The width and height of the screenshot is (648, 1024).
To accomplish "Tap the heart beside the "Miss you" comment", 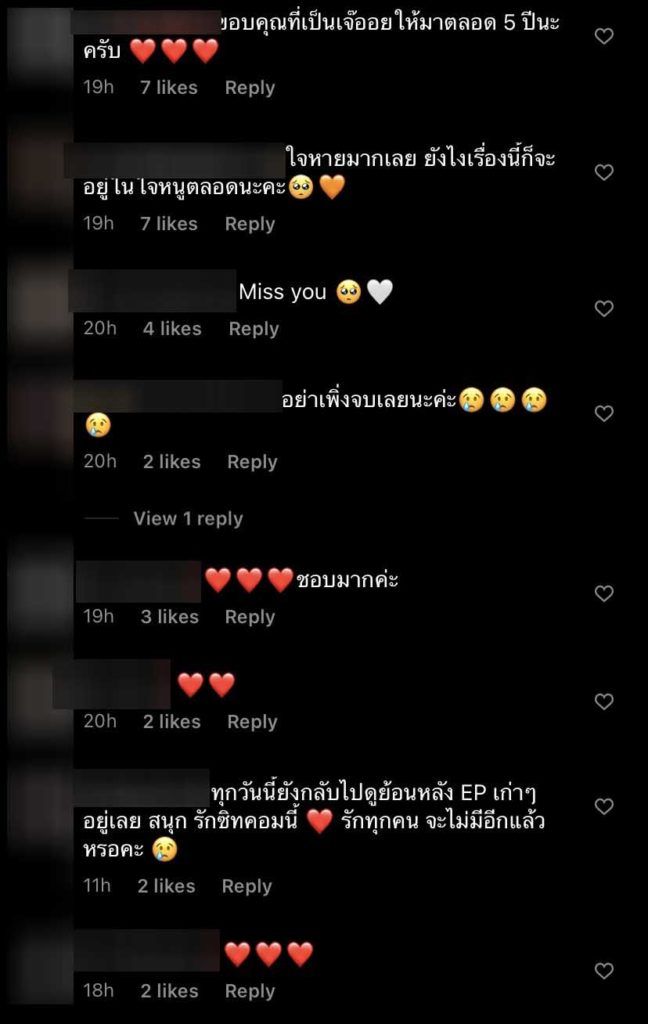I will pos(604,308).
